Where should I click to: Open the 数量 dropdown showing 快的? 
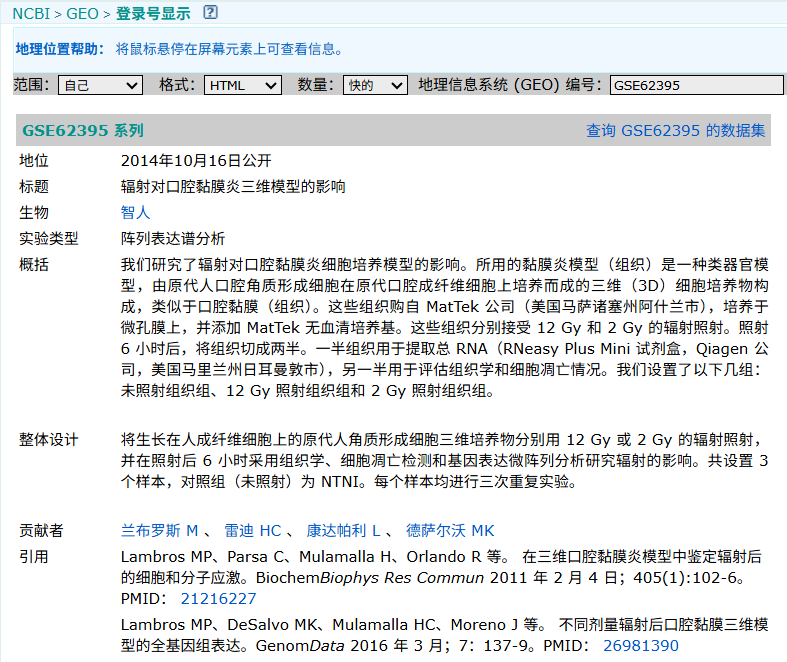pyautogui.click(x=375, y=85)
